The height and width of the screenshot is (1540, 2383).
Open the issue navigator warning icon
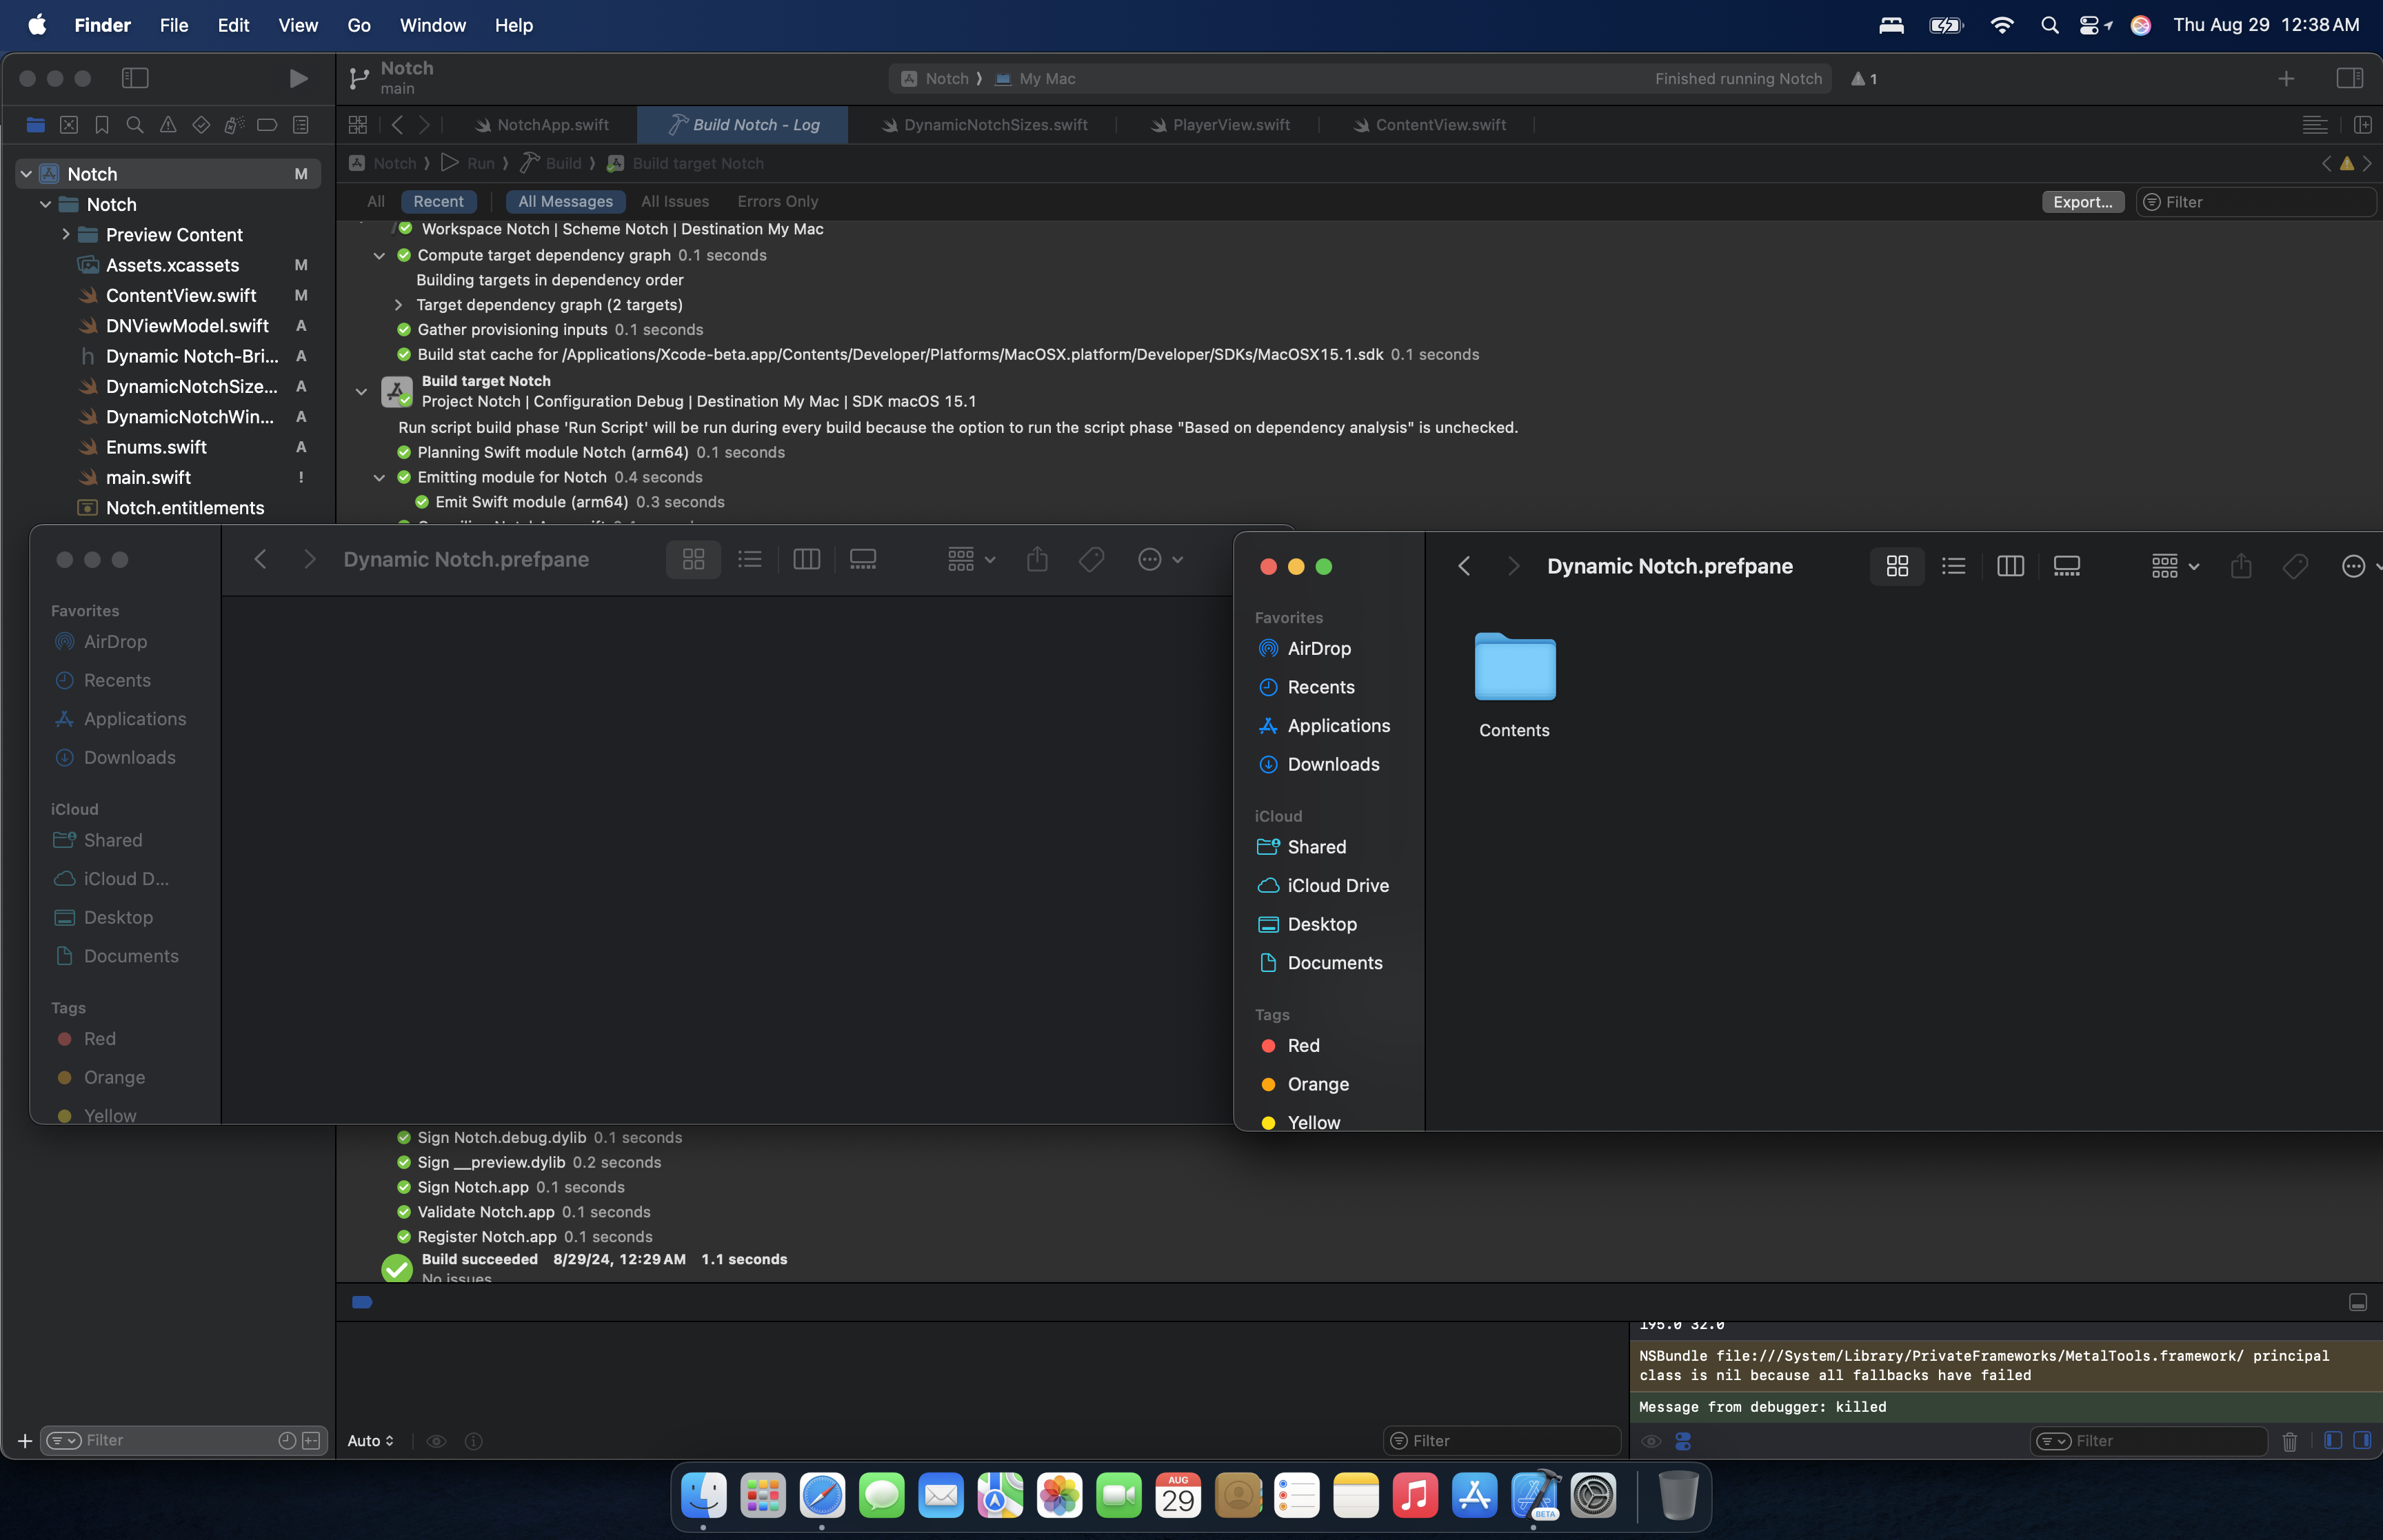coord(168,125)
